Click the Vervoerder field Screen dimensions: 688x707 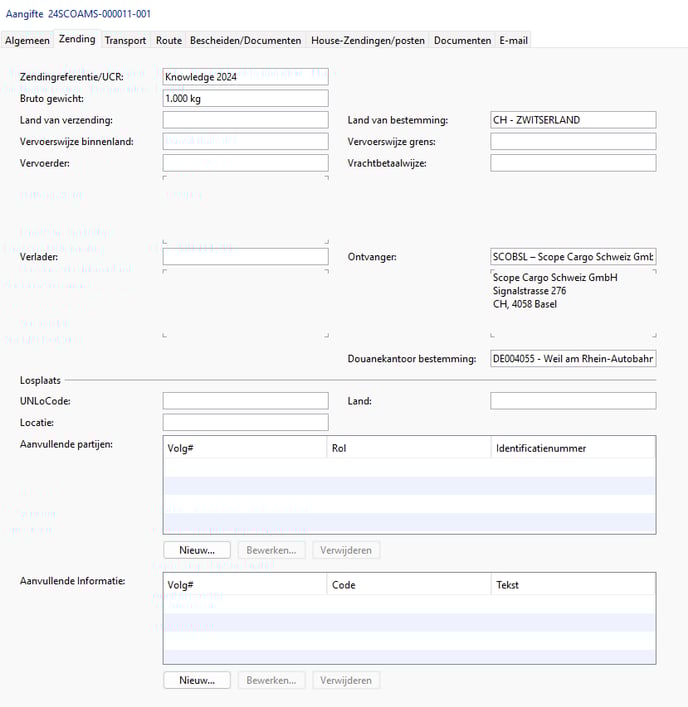coord(245,163)
